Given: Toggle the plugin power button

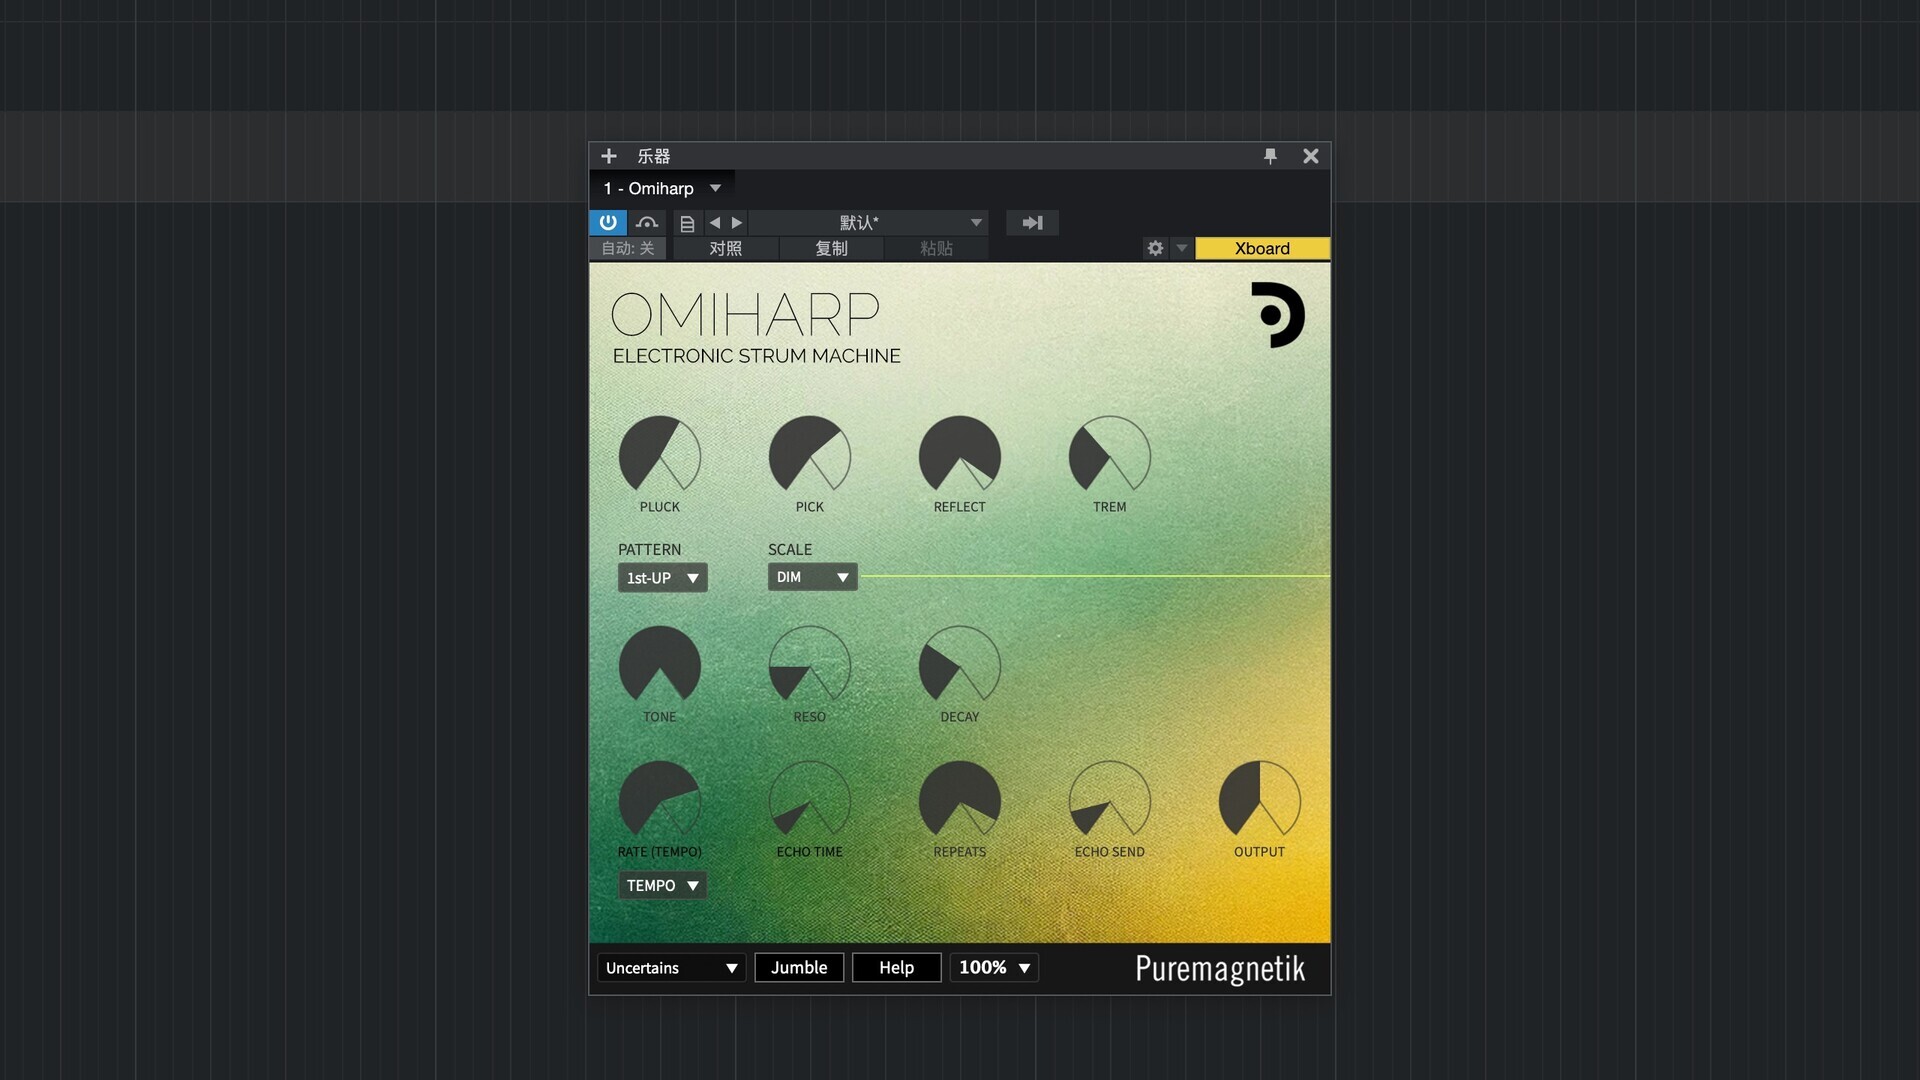Looking at the screenshot, I should [x=608, y=222].
